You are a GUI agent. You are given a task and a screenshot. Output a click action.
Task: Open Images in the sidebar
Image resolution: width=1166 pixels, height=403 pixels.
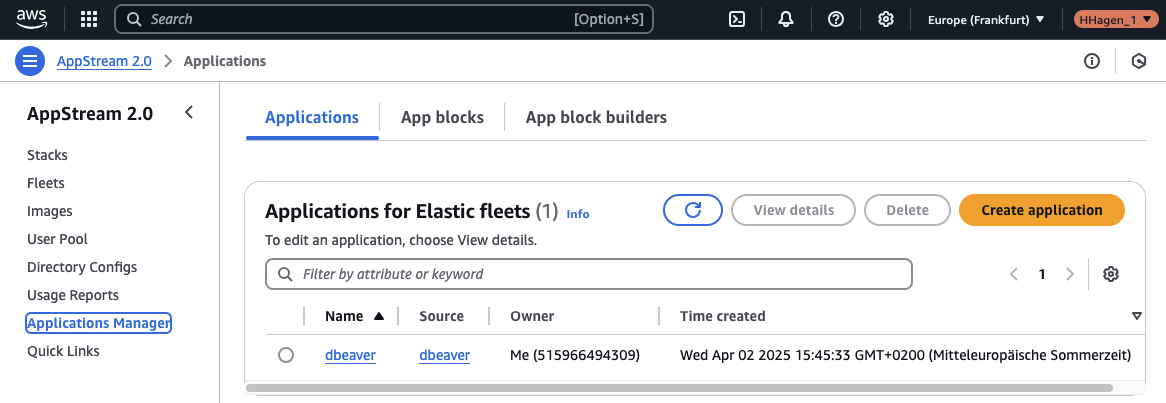pyautogui.click(x=49, y=211)
